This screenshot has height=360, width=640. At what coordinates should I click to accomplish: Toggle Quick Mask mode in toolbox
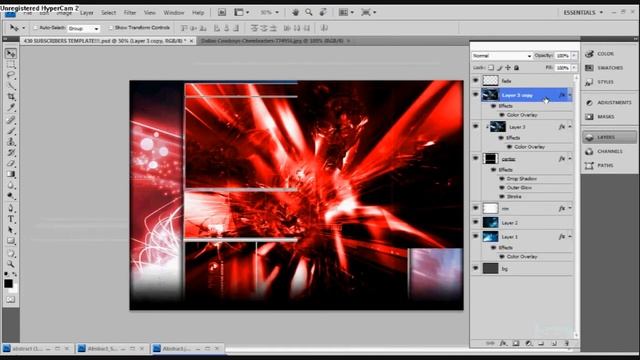[11, 300]
